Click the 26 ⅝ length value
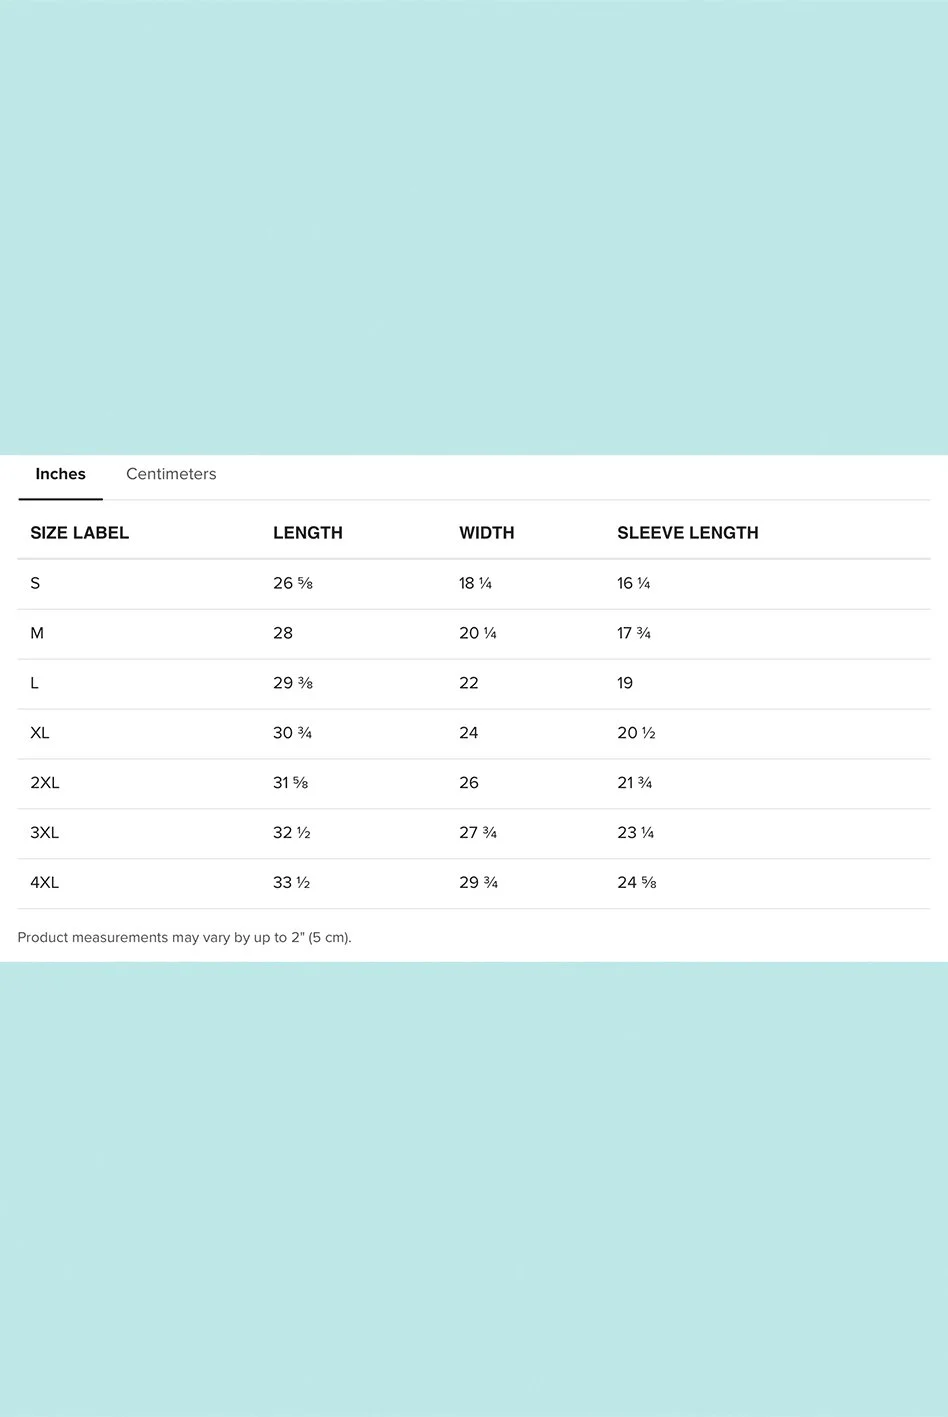948x1417 pixels. tap(293, 583)
